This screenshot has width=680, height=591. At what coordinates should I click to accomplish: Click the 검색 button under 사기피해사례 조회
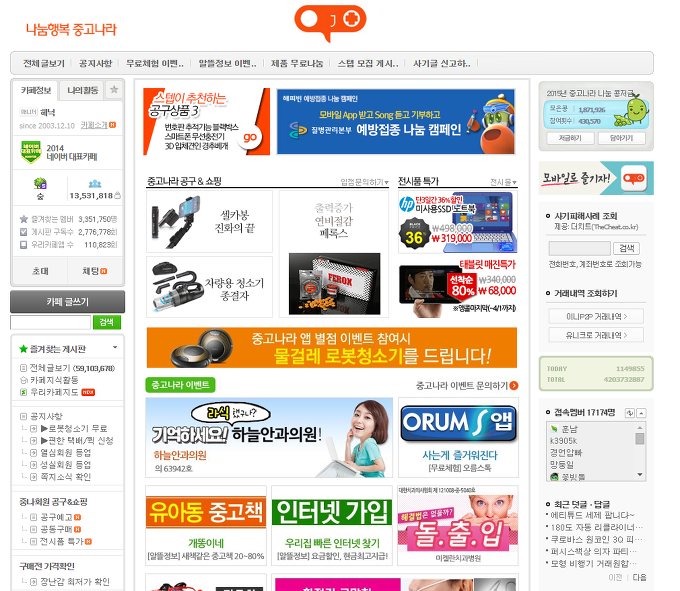(626, 248)
